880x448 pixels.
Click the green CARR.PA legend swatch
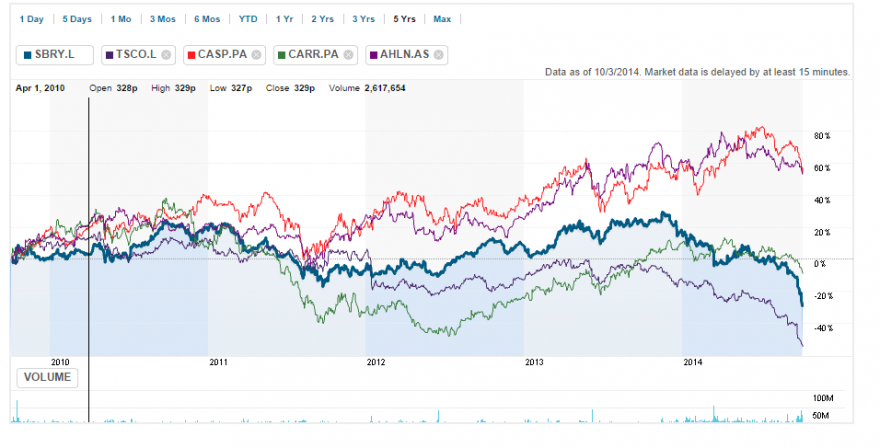click(282, 55)
